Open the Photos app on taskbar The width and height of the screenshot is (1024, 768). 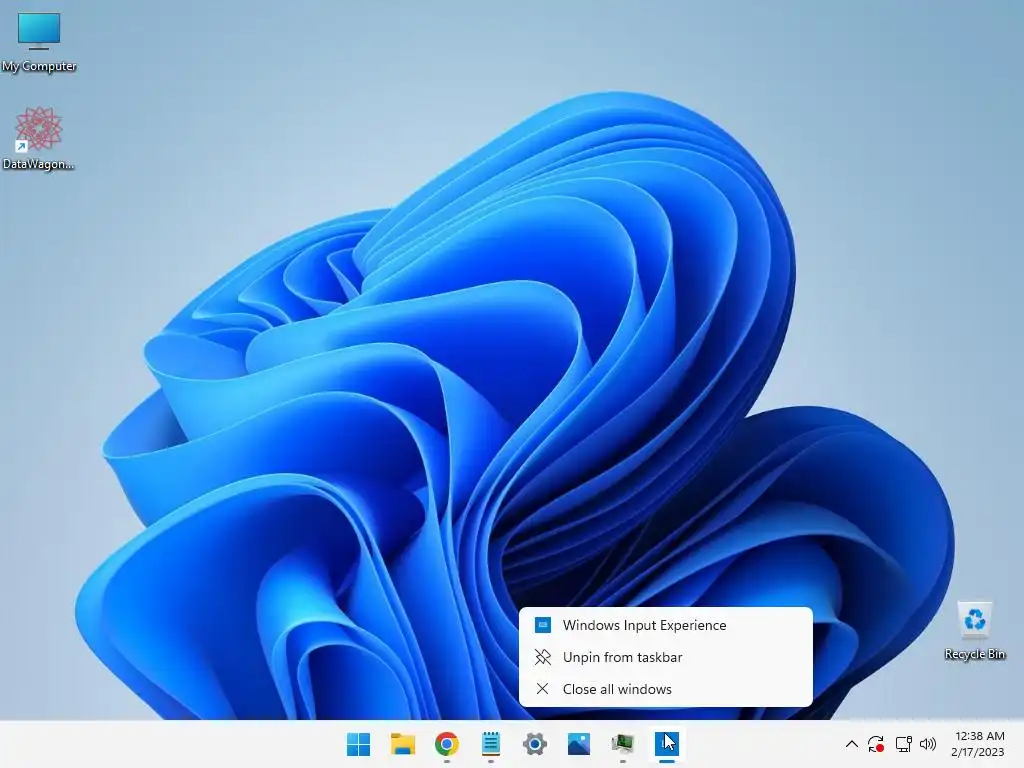click(x=579, y=744)
